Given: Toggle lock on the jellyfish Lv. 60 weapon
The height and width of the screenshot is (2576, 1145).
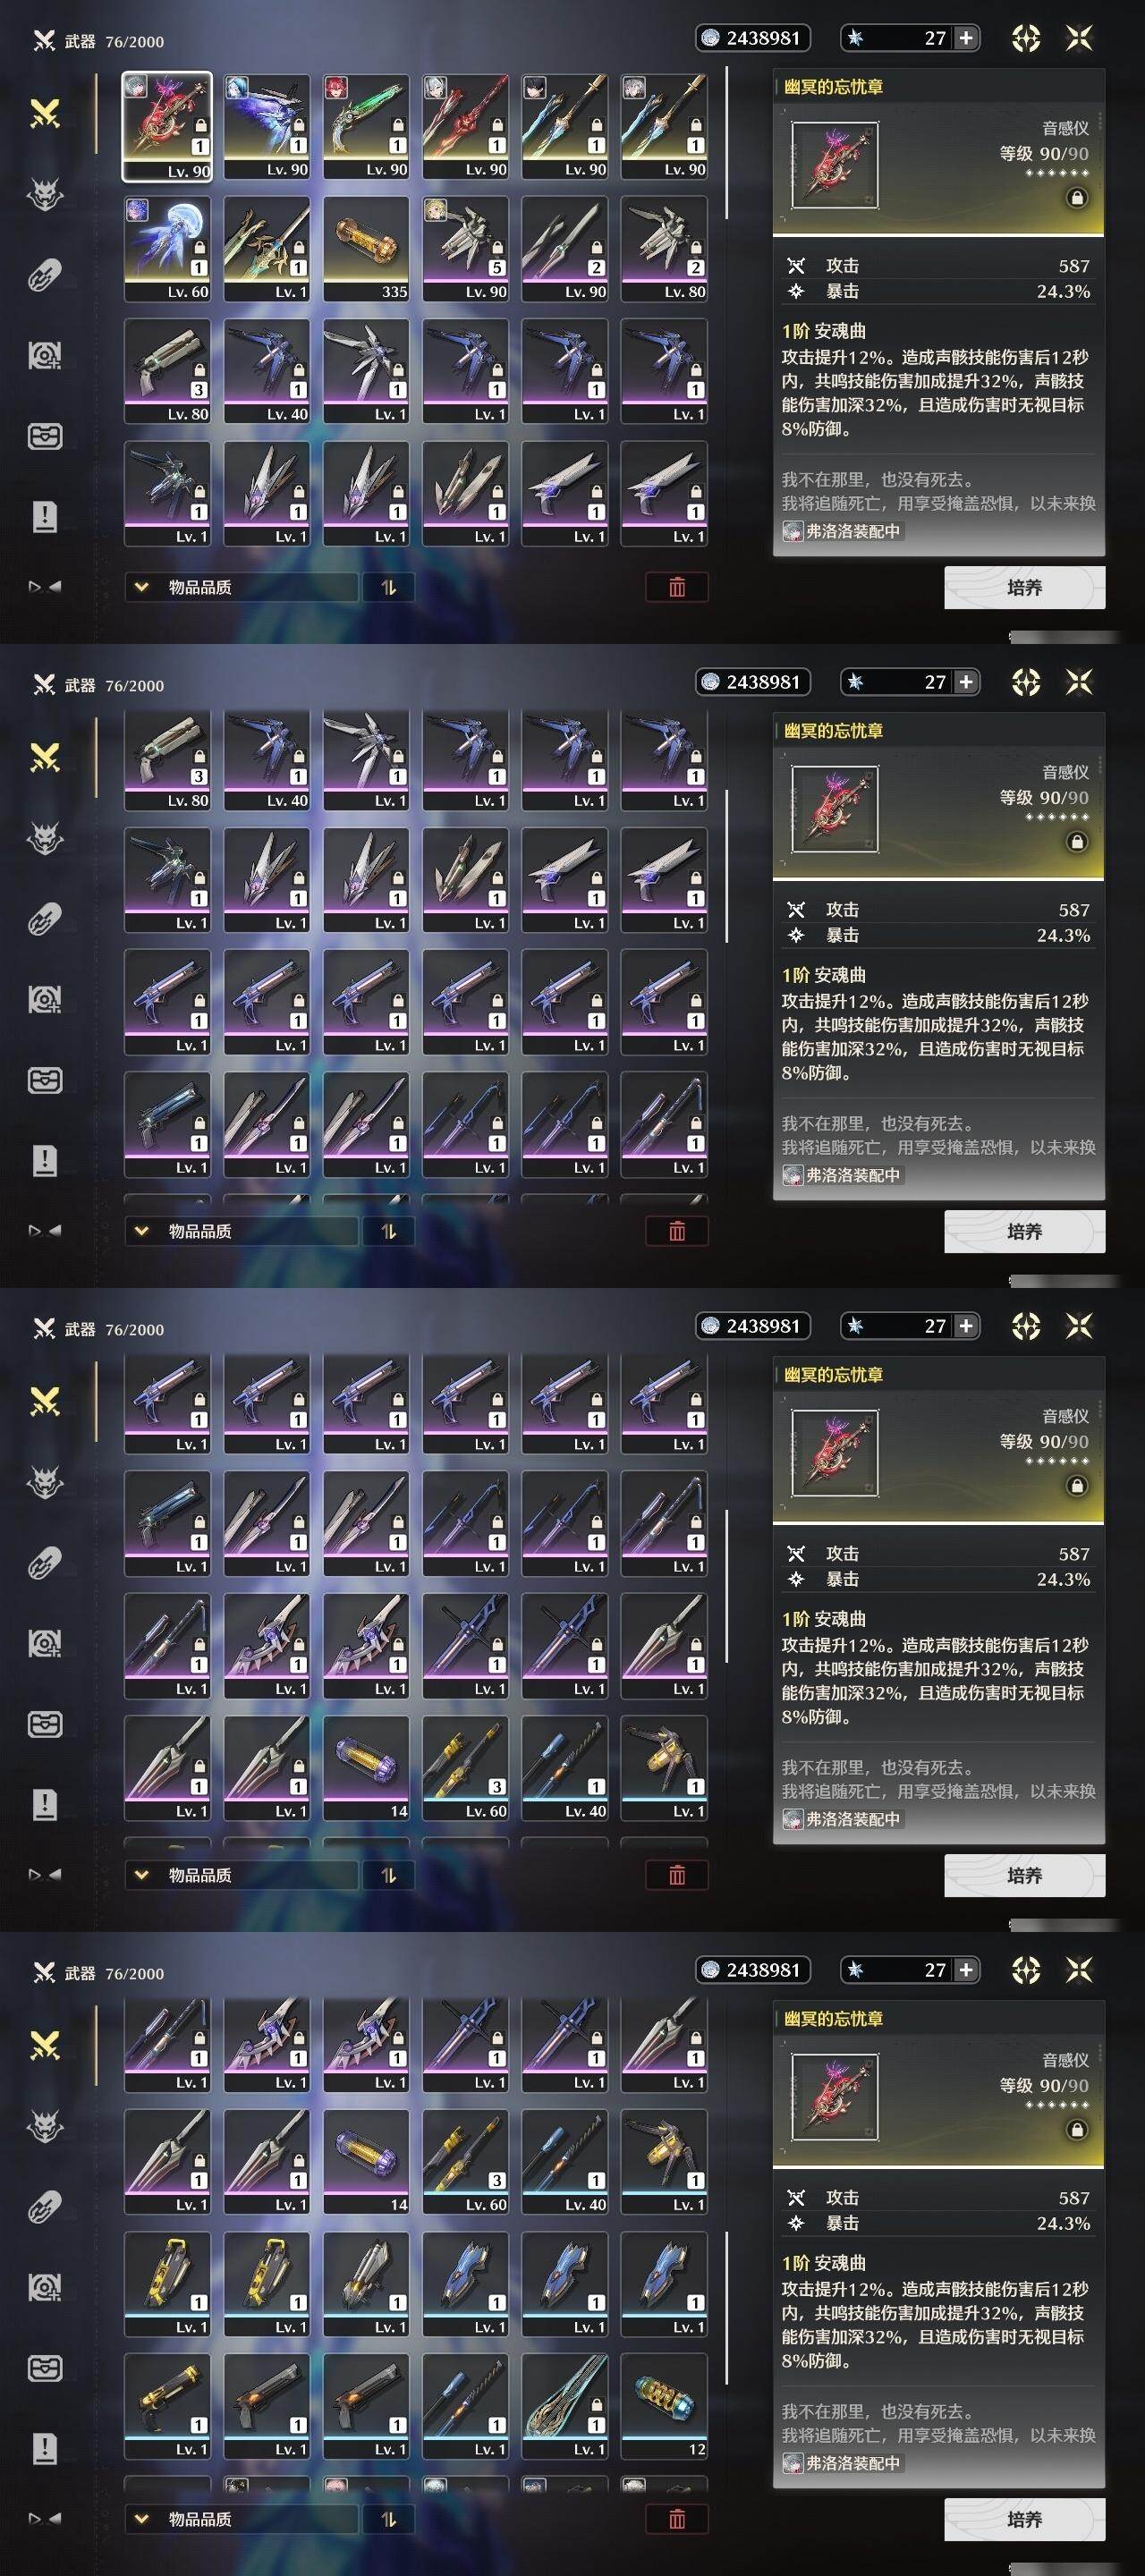Looking at the screenshot, I should pos(199,247).
